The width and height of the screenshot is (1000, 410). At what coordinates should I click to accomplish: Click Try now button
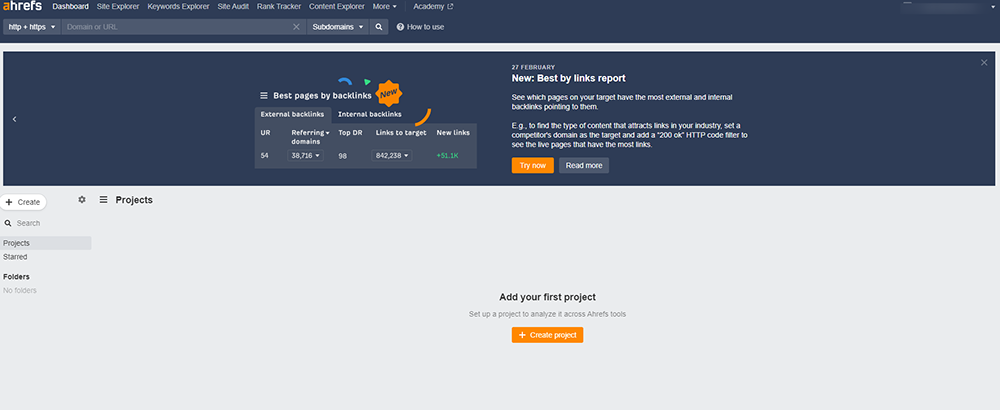[x=533, y=165]
